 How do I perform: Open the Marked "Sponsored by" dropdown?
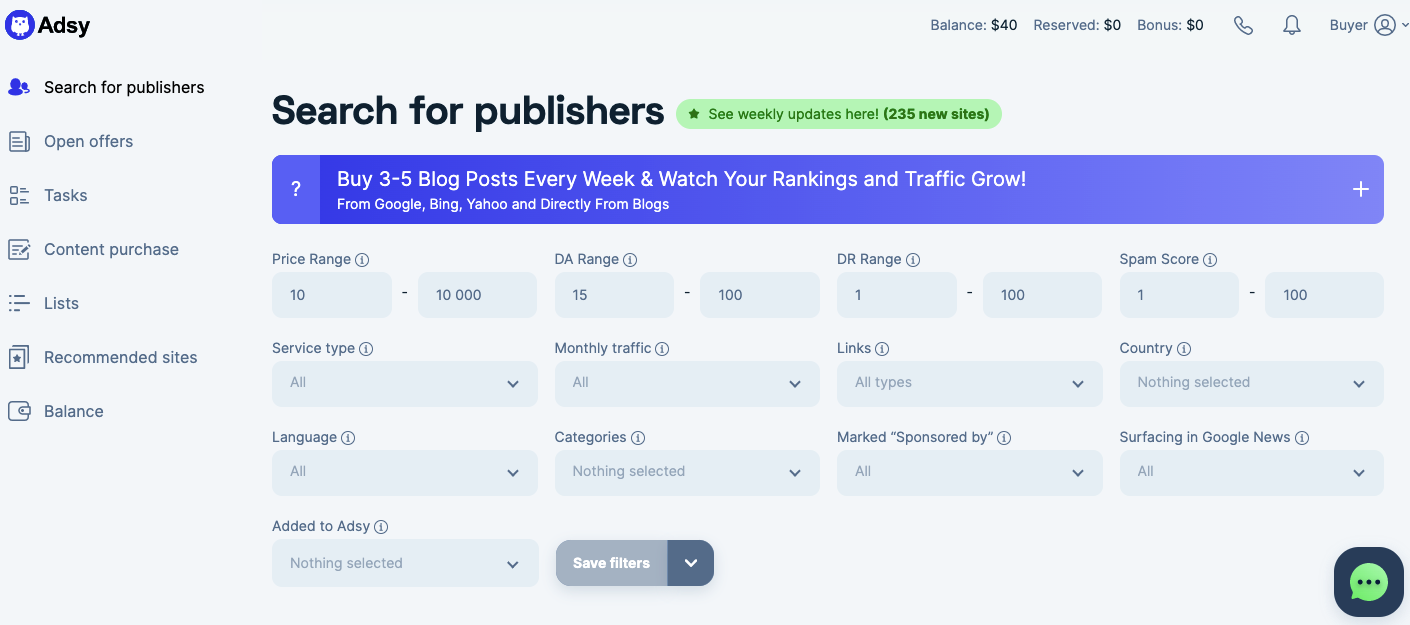coord(970,473)
